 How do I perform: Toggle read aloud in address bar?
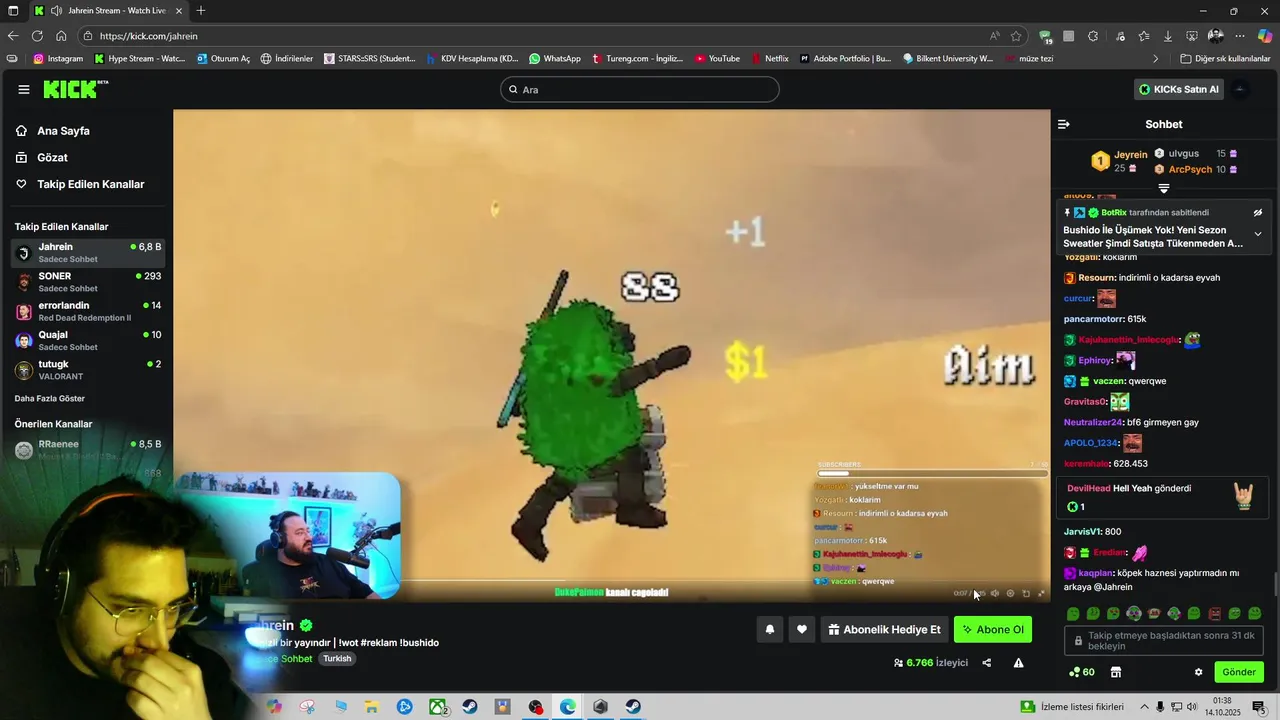coord(995,36)
